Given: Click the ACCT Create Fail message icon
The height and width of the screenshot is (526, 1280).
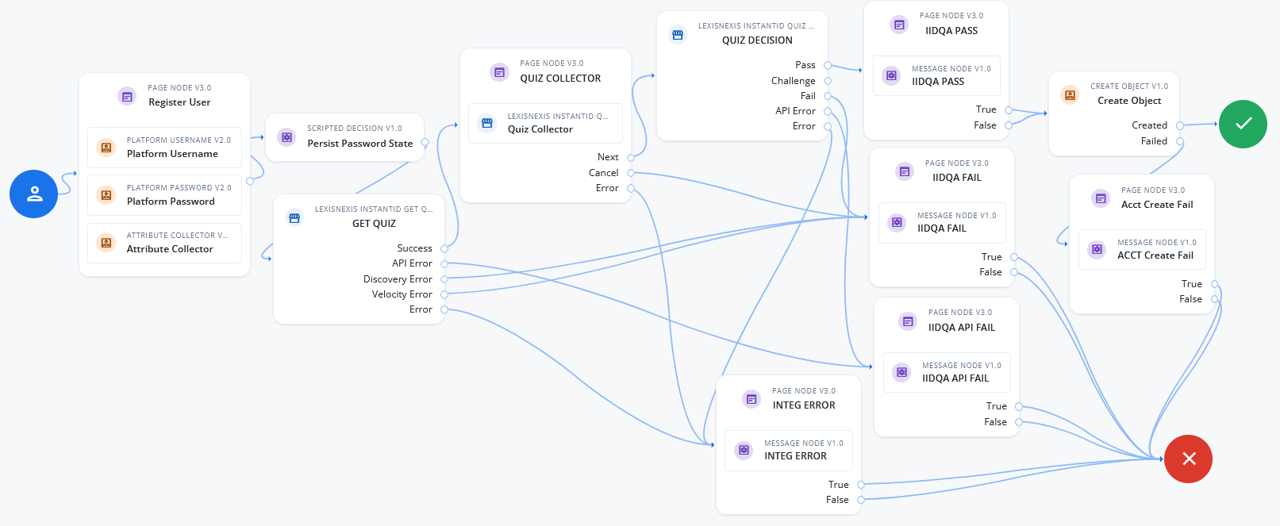Looking at the screenshot, I should (x=1097, y=249).
